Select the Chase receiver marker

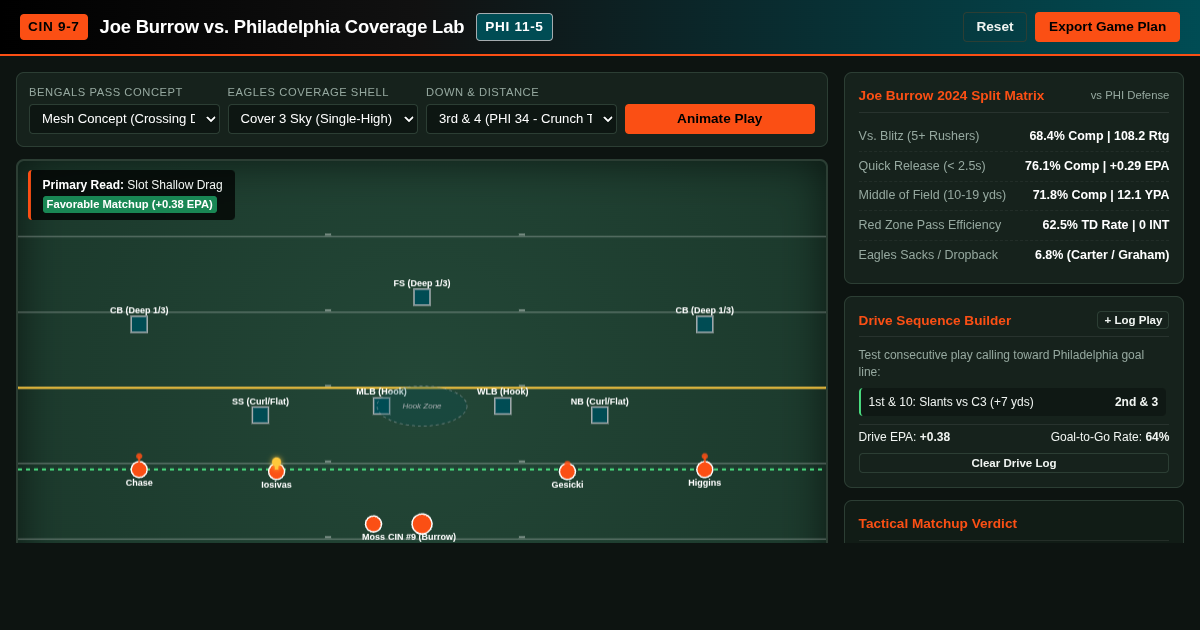[139, 469]
